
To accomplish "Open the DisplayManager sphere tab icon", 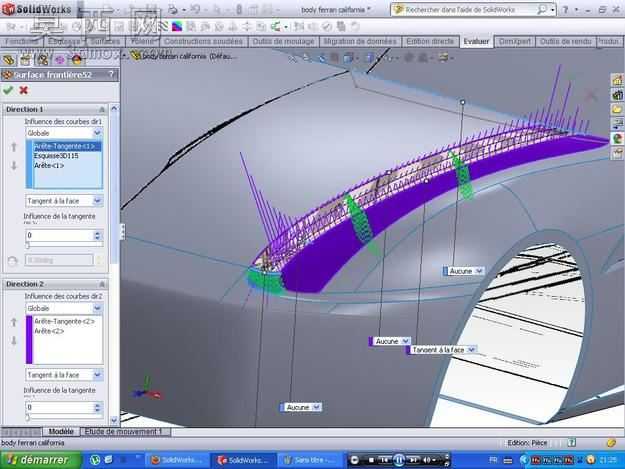I will pos(77,60).
